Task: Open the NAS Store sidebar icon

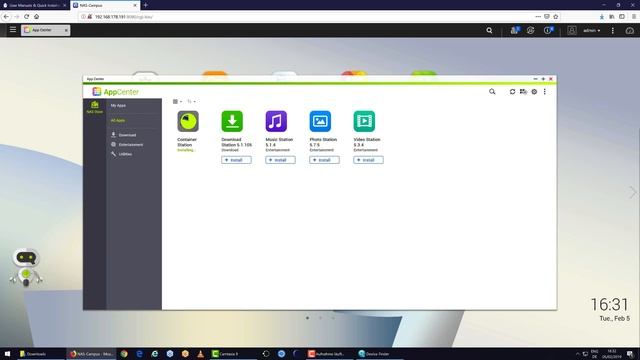Action: coord(95,107)
